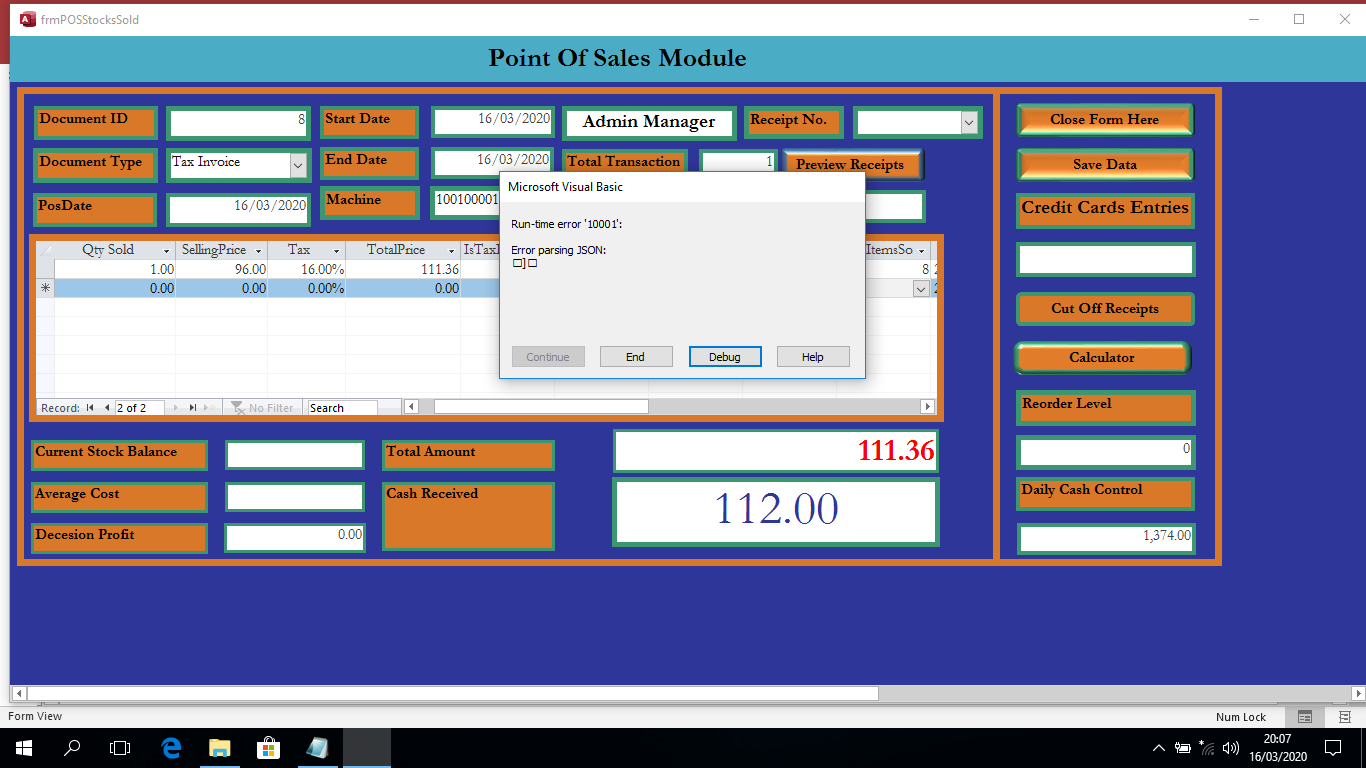This screenshot has width=1366, height=768.
Task: Open the Qty Sold column filter arrow
Action: coord(166,251)
